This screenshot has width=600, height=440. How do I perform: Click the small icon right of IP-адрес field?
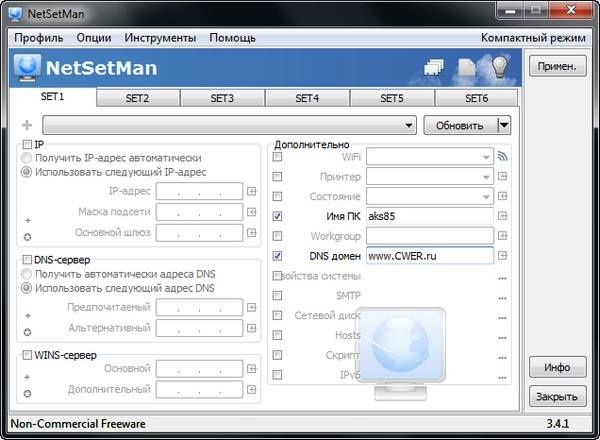252,191
